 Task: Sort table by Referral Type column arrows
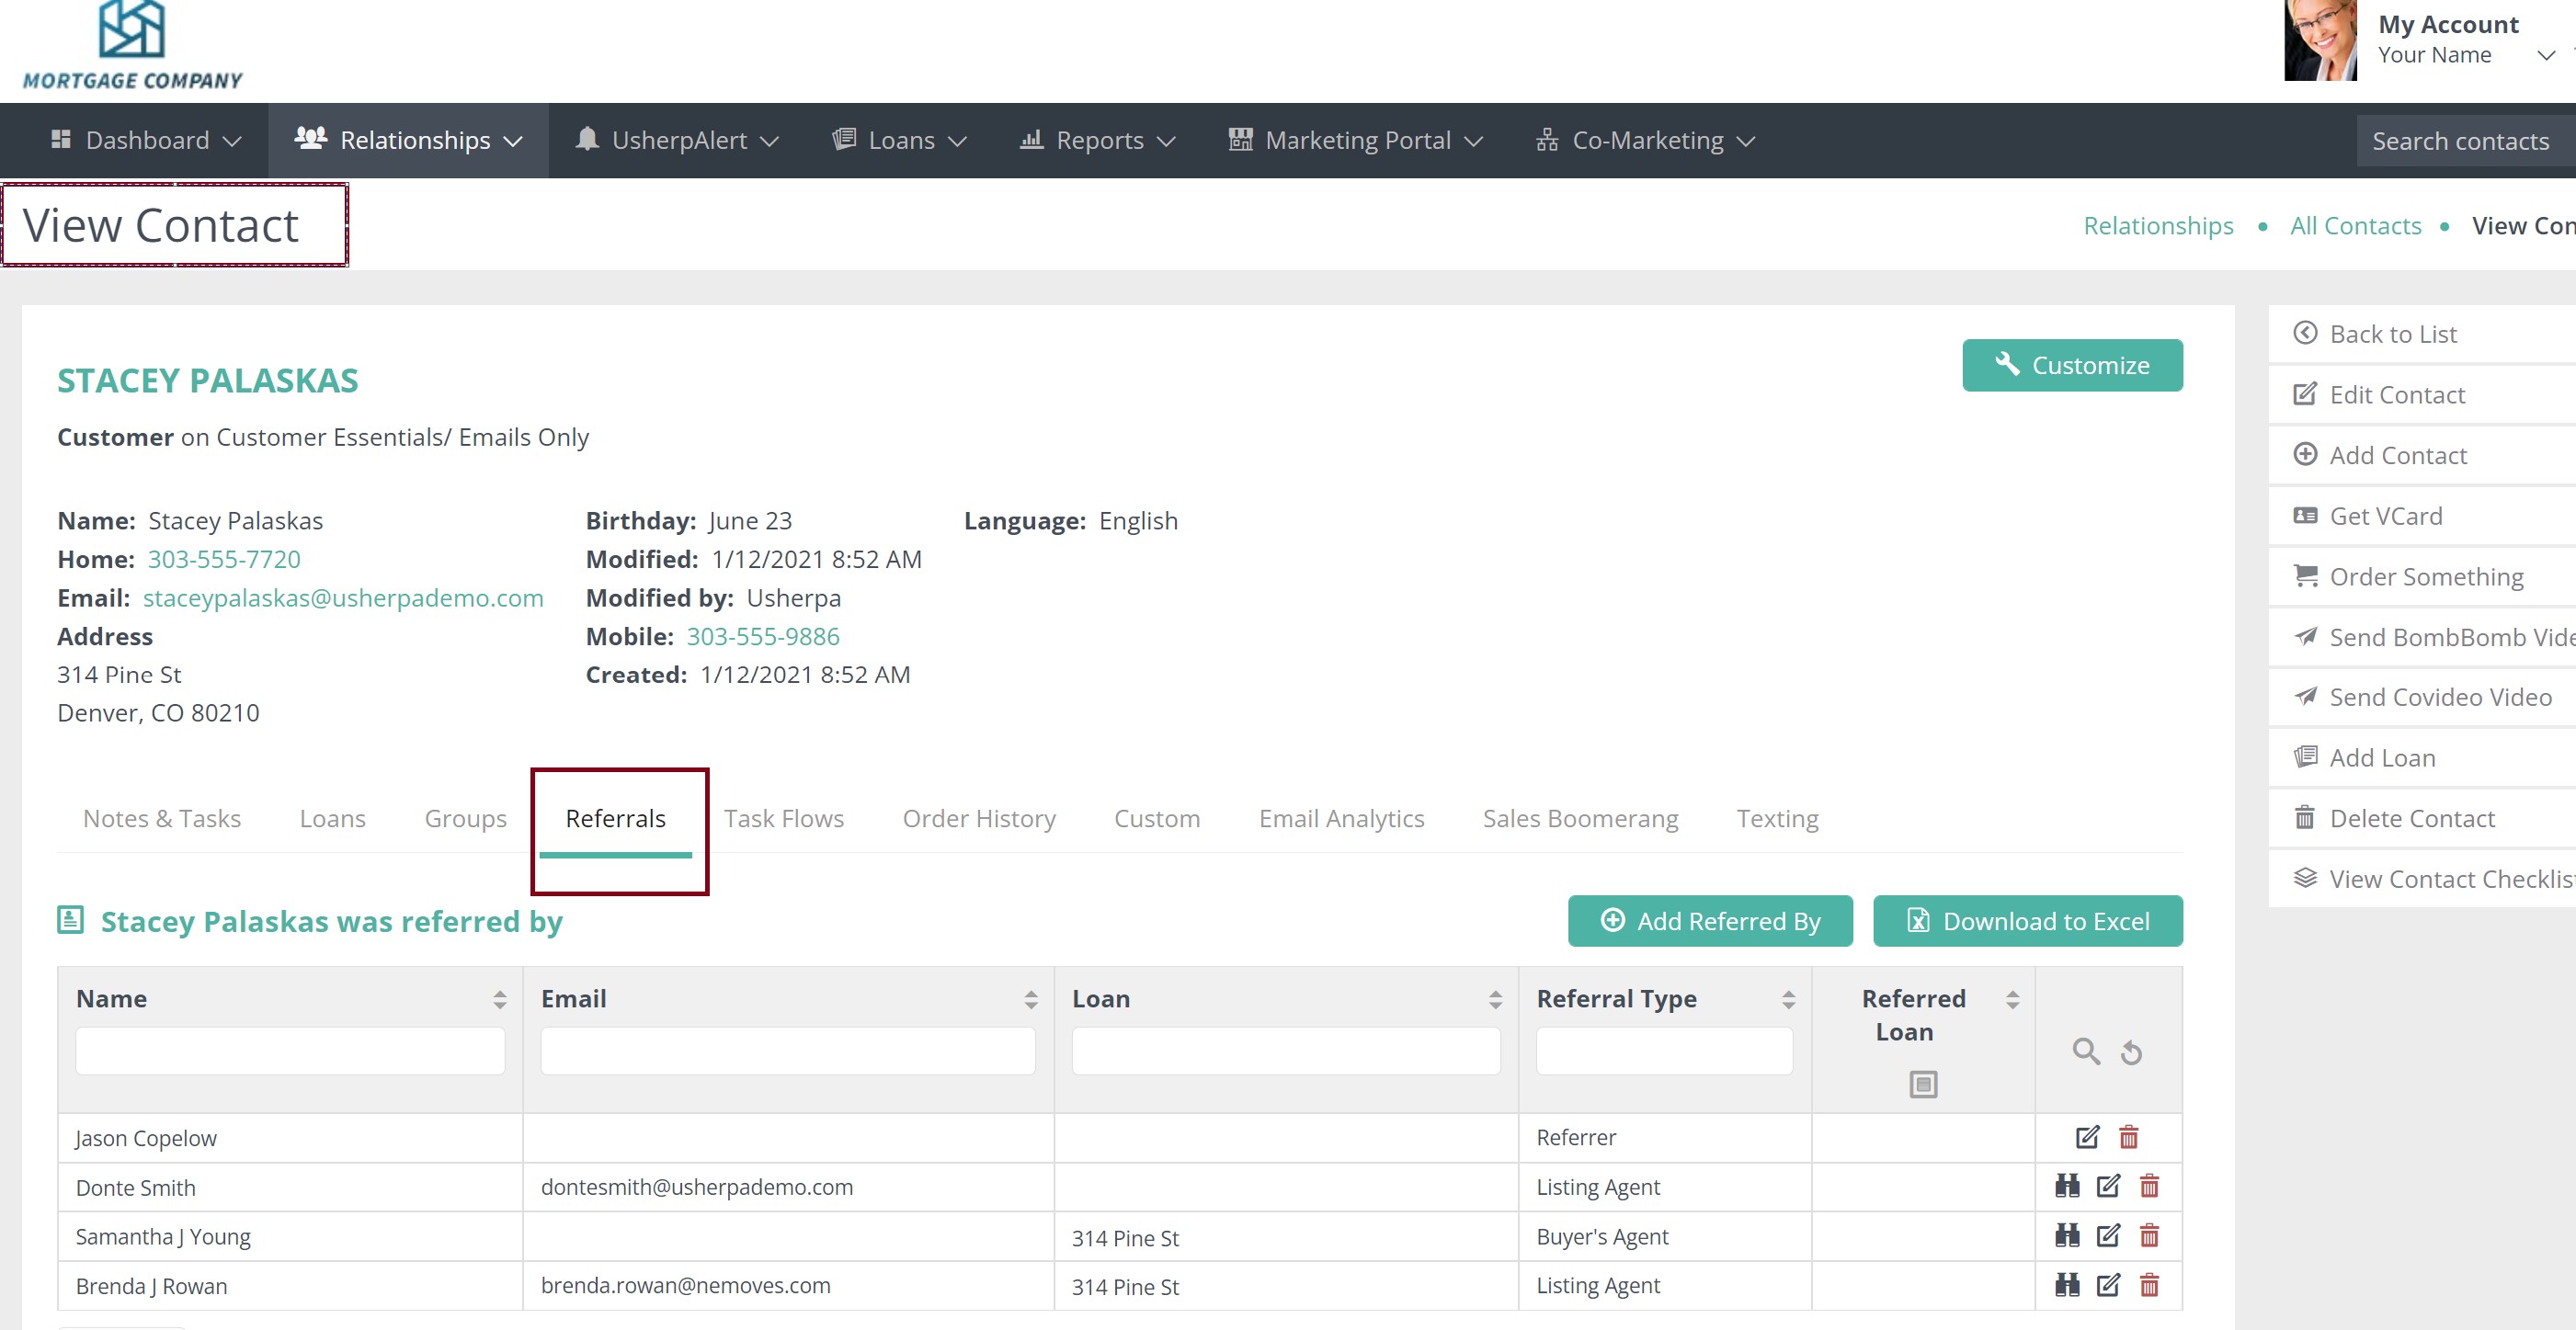point(1788,999)
